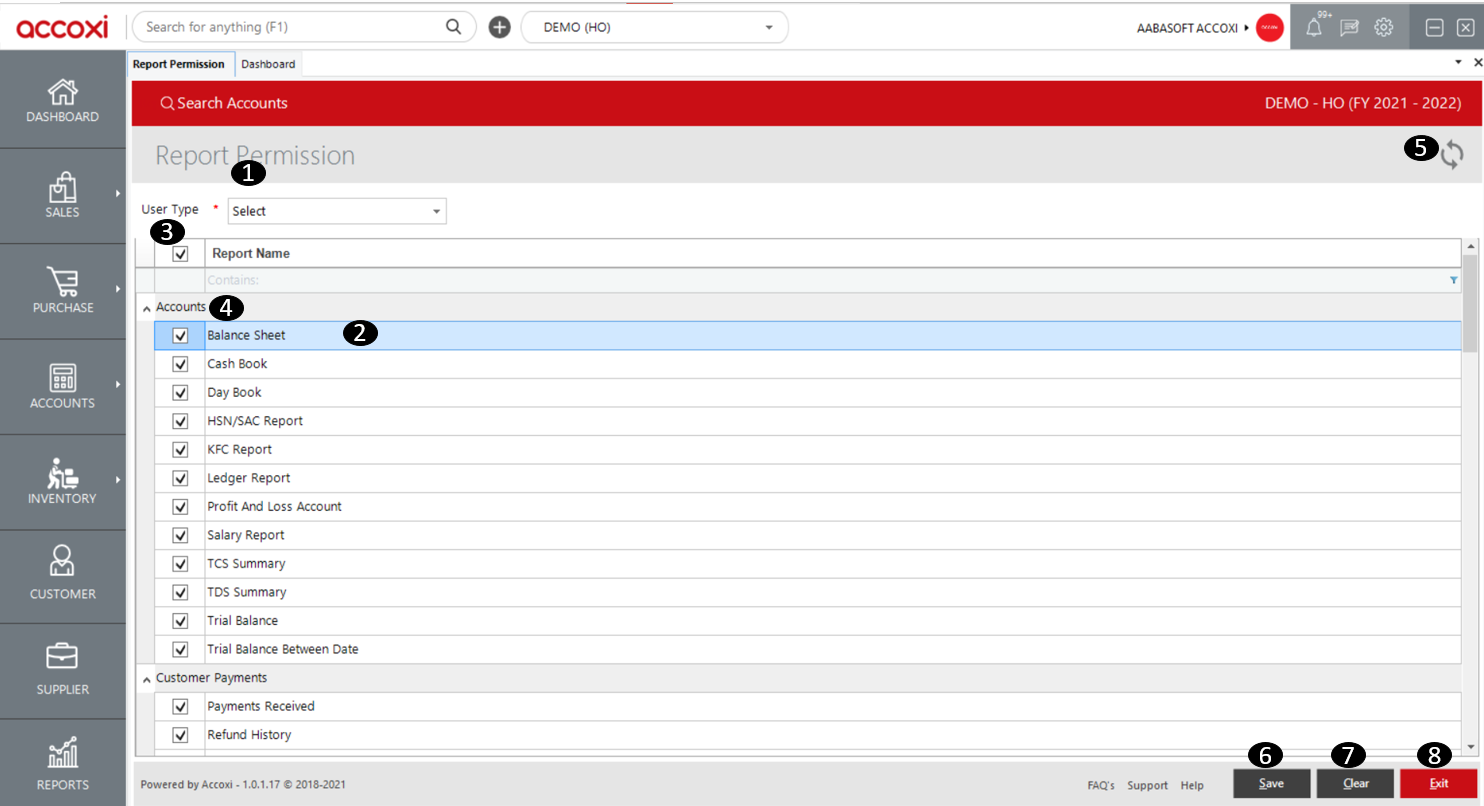The width and height of the screenshot is (1484, 806).
Task: Uncheck the Cash Book report checkbox
Action: [x=181, y=364]
